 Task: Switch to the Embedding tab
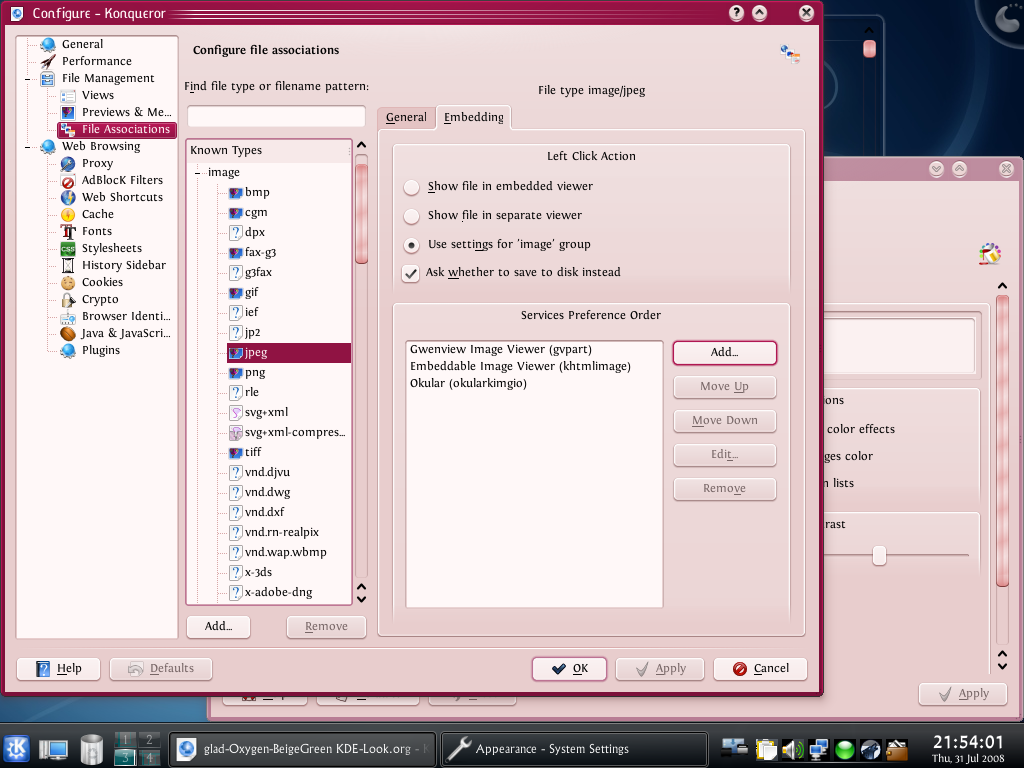[473, 118]
